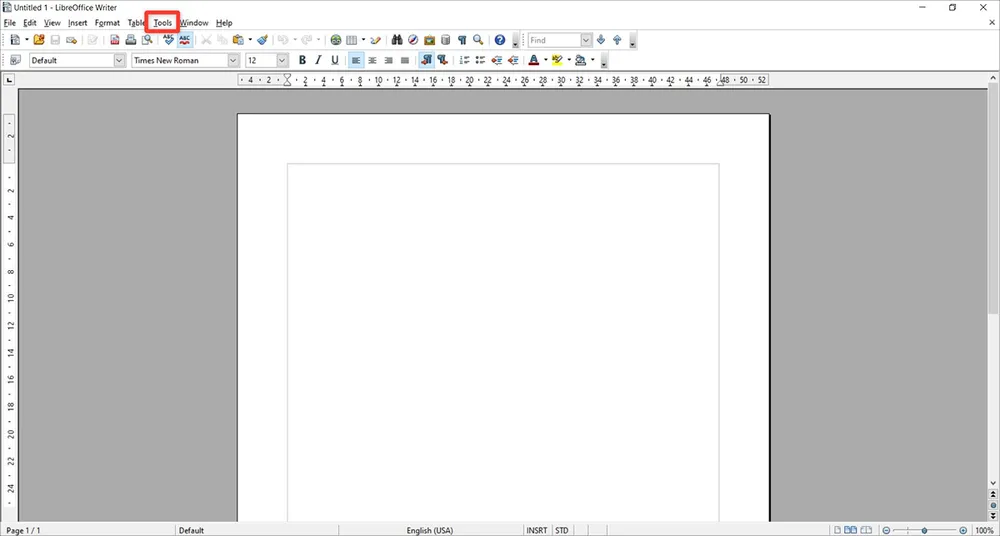1000x536 pixels.
Task: Open LibreOffice Help question mark icon
Action: (x=500, y=40)
